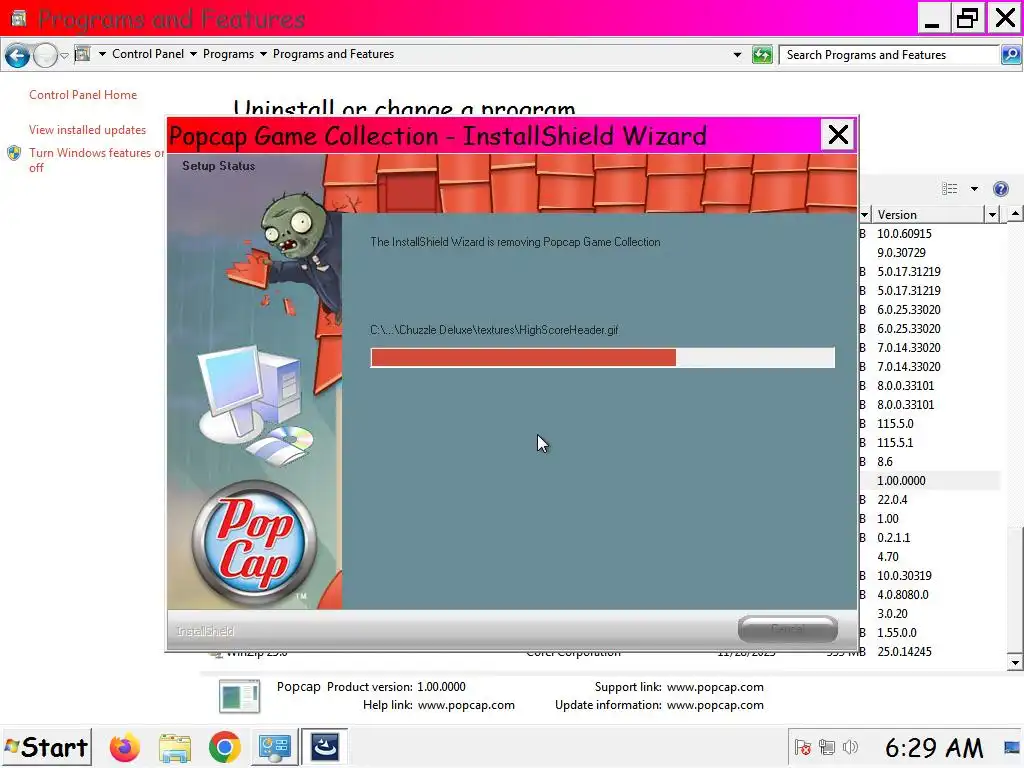Open the File Explorer taskbar icon
The height and width of the screenshot is (768, 1024).
pos(174,747)
